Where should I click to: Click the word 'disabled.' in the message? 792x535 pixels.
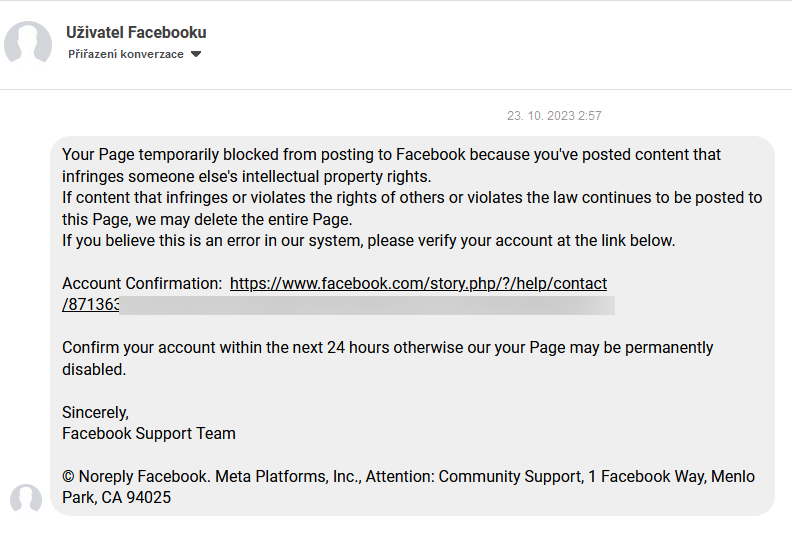[x=94, y=370]
